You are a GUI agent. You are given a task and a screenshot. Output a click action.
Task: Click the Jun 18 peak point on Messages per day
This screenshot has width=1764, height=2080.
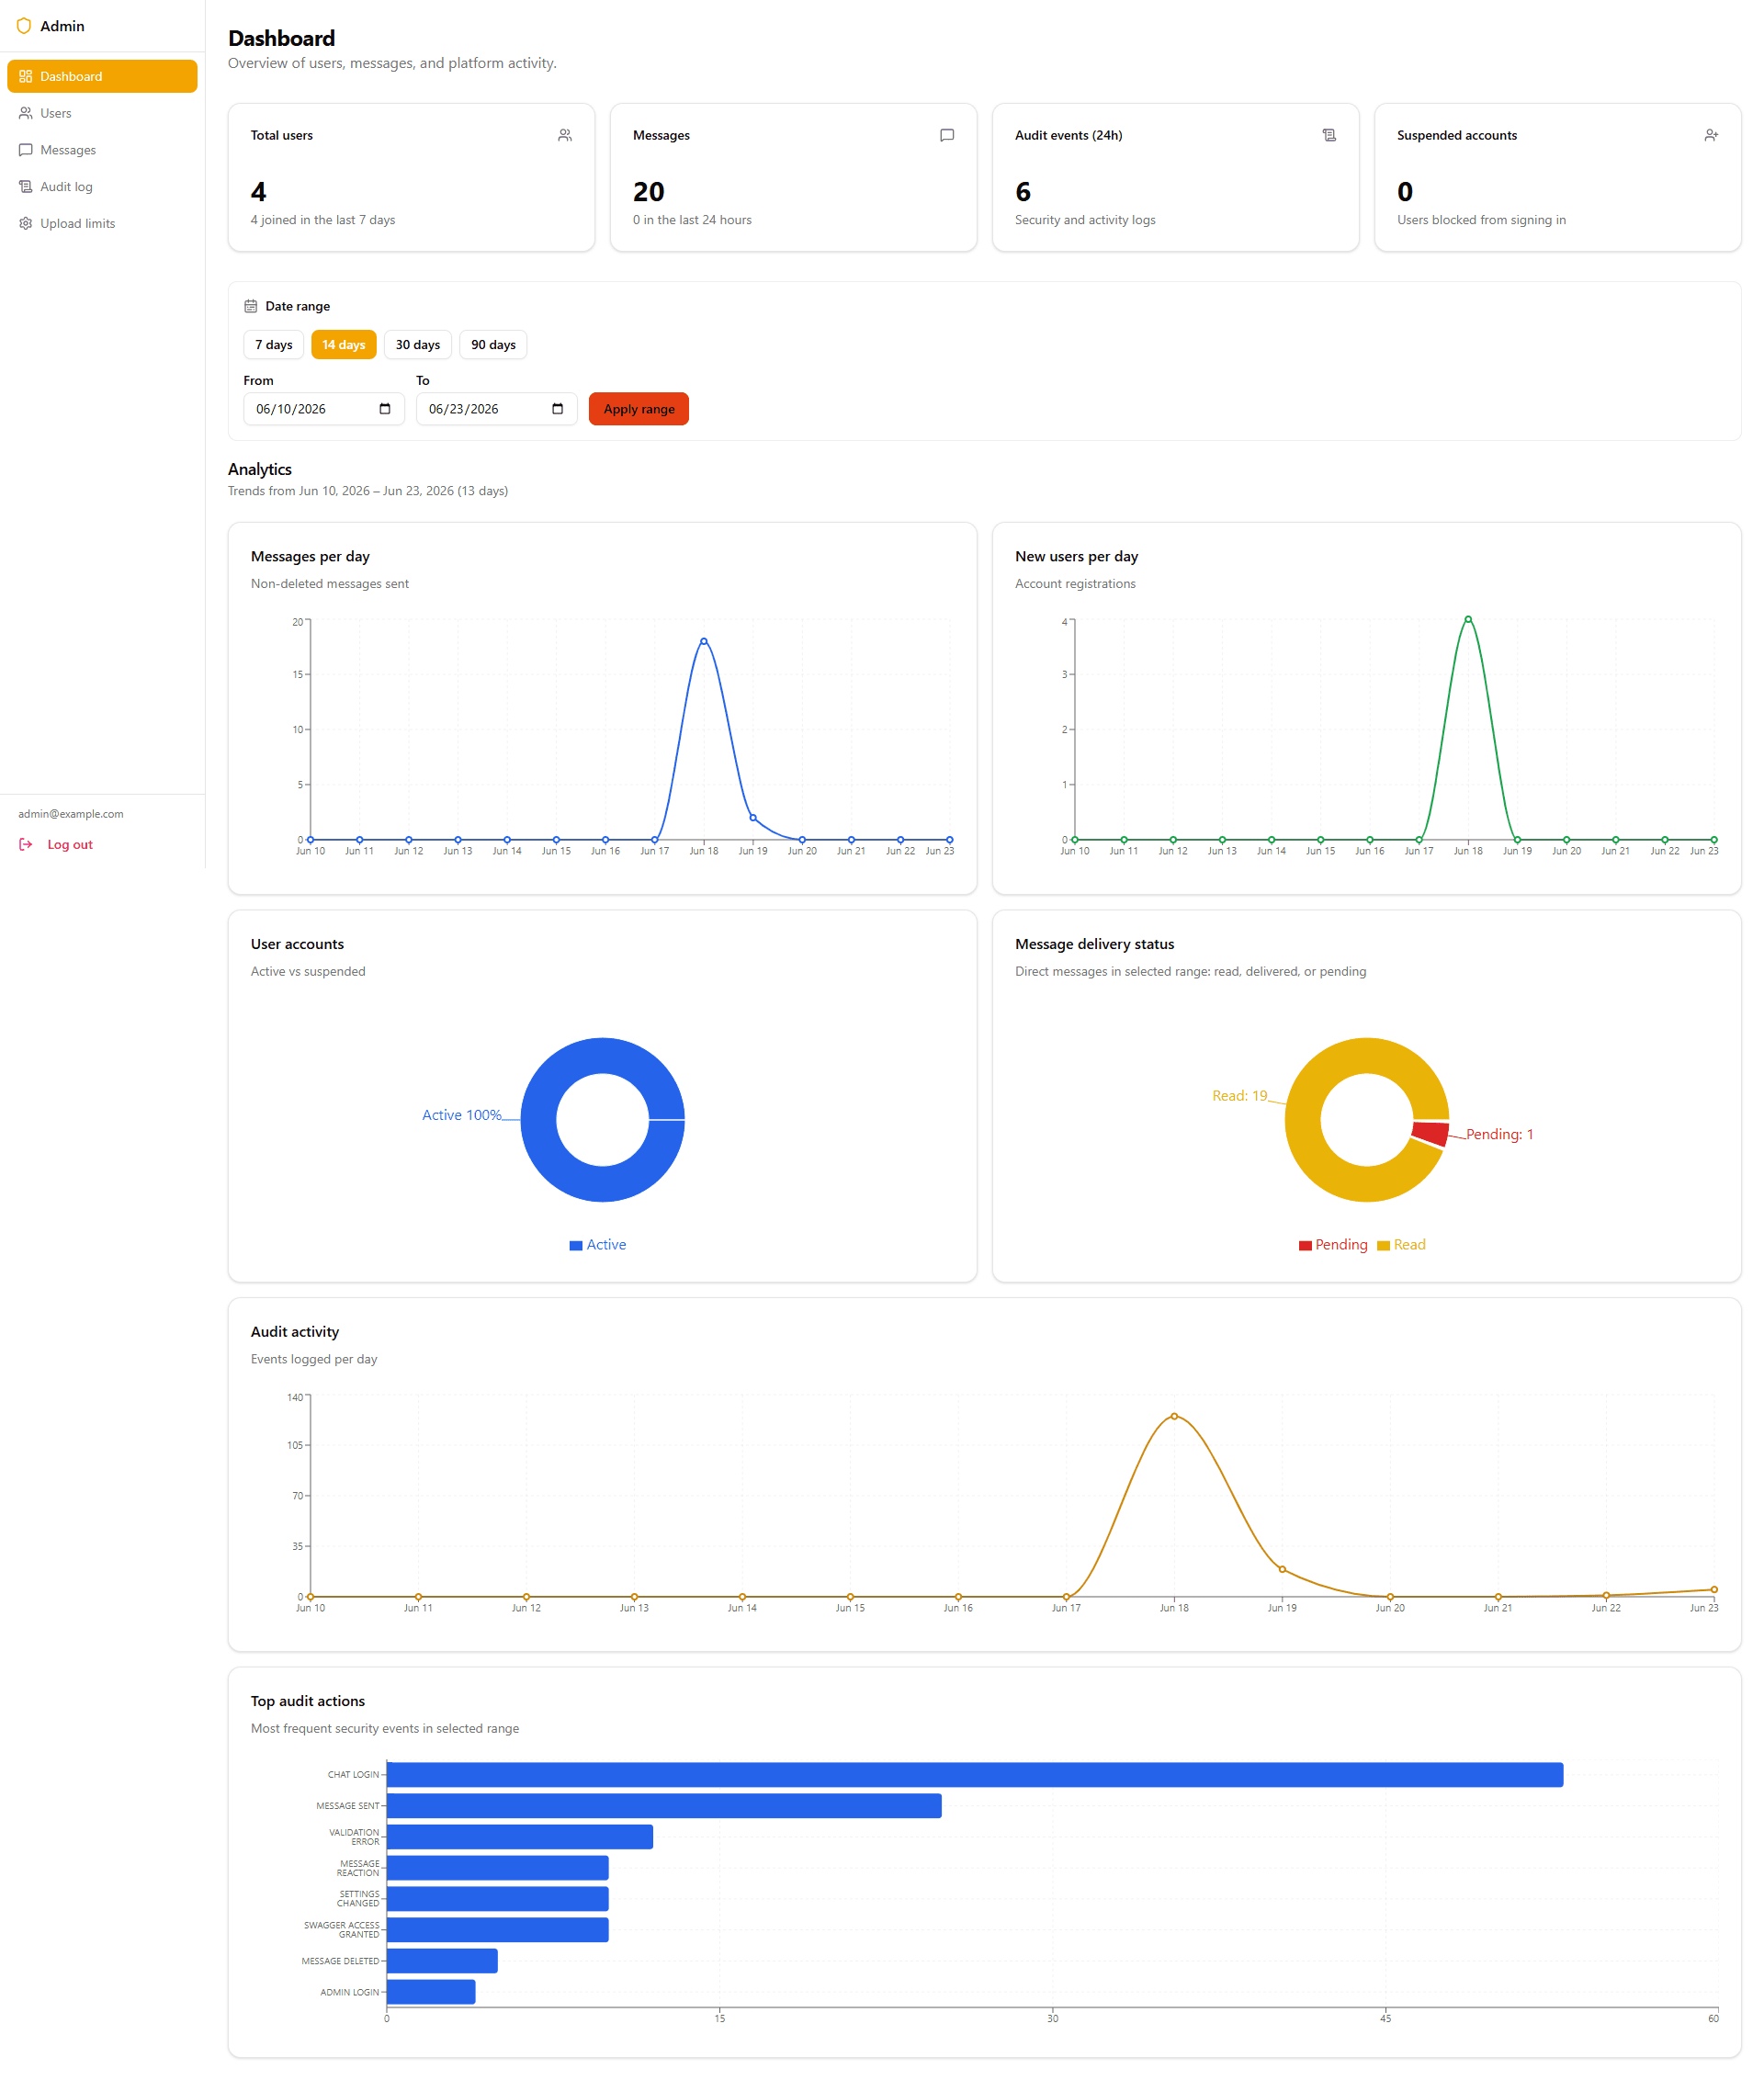point(704,641)
